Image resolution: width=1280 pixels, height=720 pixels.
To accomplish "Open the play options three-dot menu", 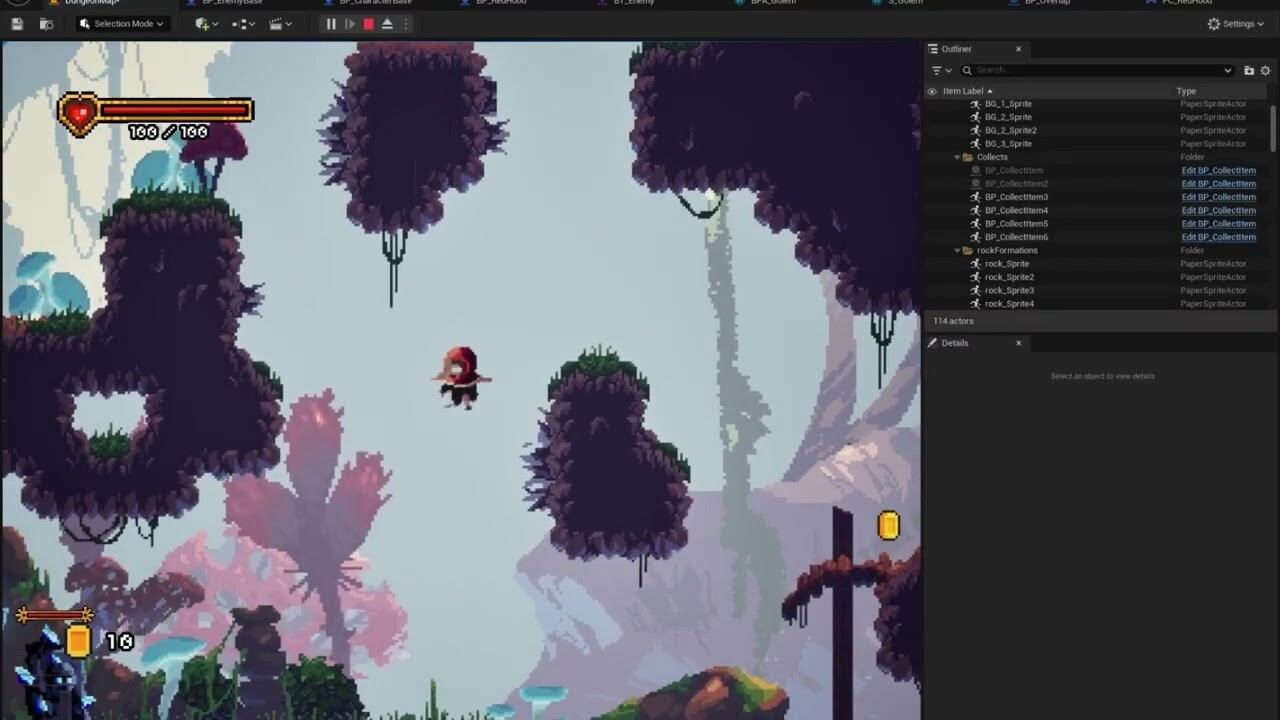I will pos(406,24).
